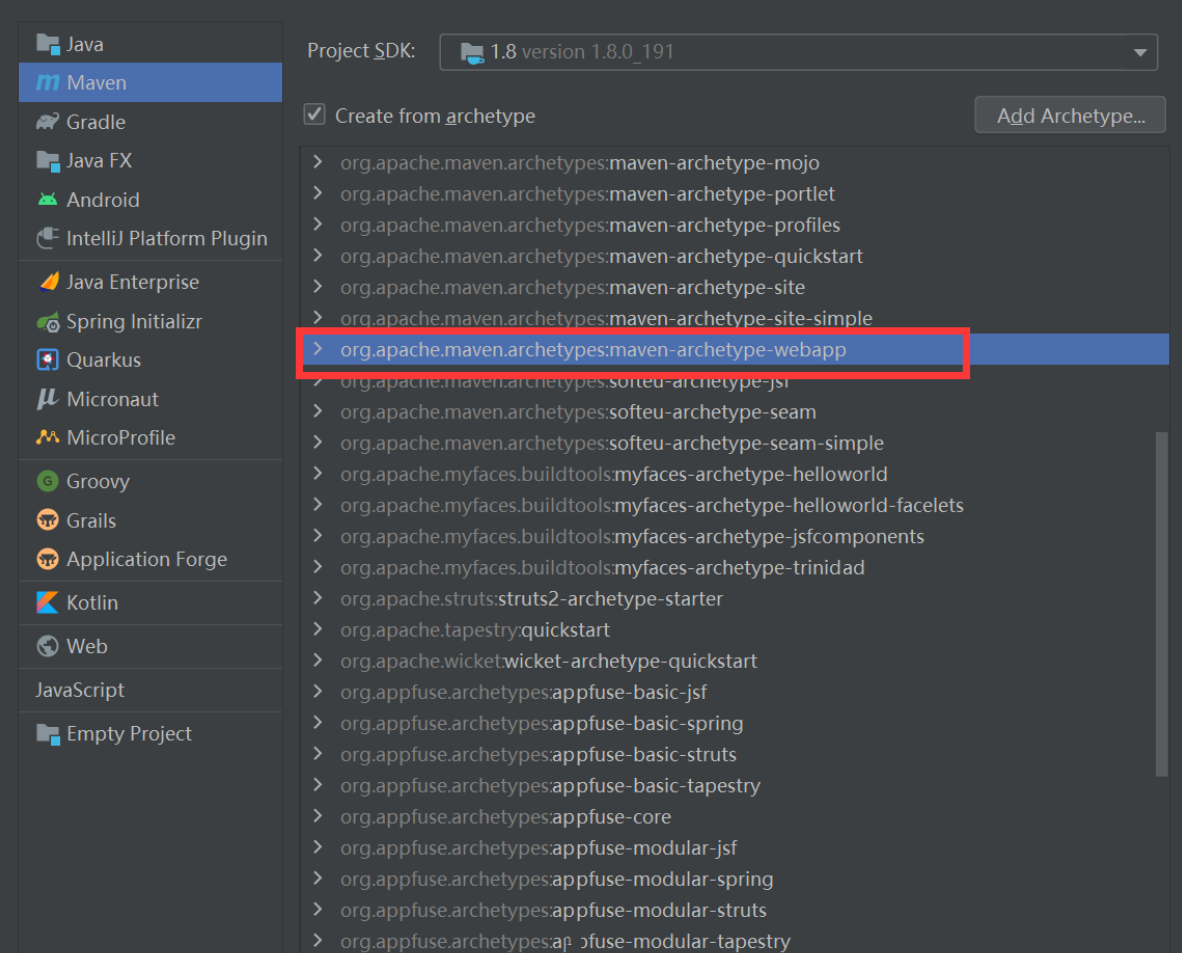Expand maven-archetype-portlet node
Screen dimensions: 1182x953
coord(318,193)
